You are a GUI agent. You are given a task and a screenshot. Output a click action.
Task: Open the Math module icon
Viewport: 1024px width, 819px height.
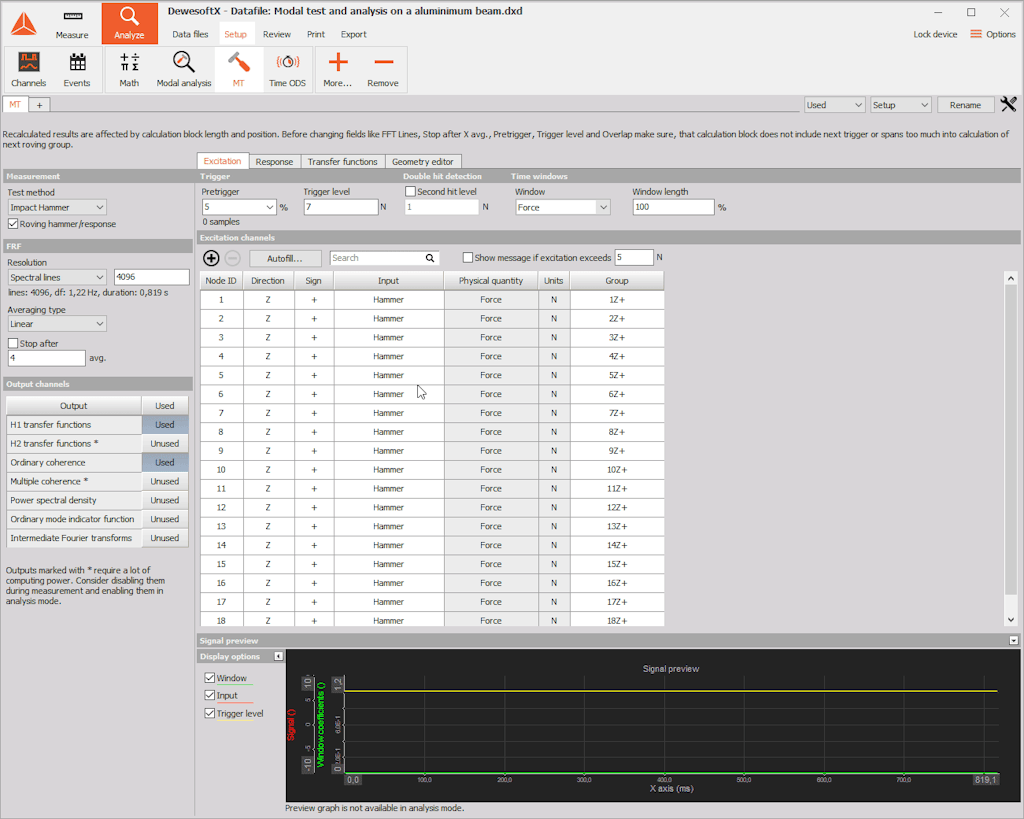point(129,69)
